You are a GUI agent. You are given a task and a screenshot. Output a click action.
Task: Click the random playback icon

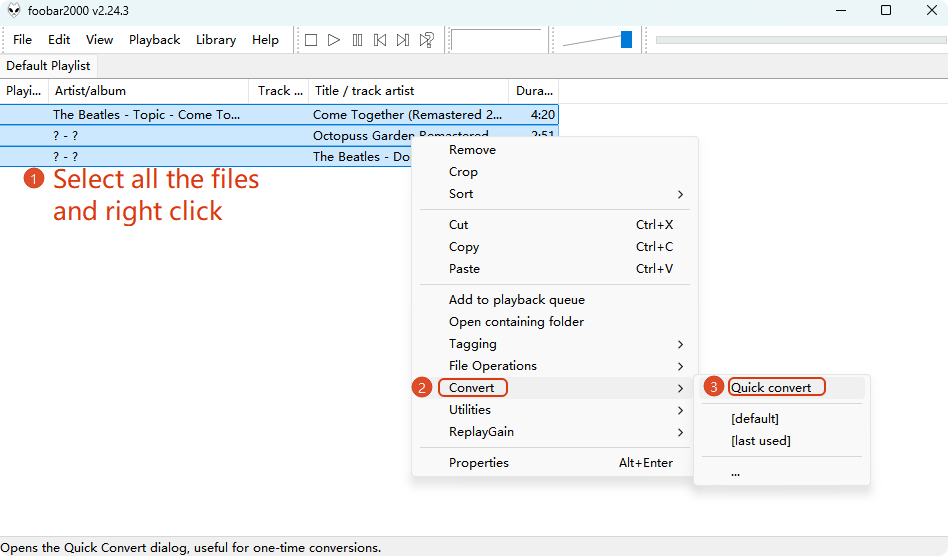427,40
